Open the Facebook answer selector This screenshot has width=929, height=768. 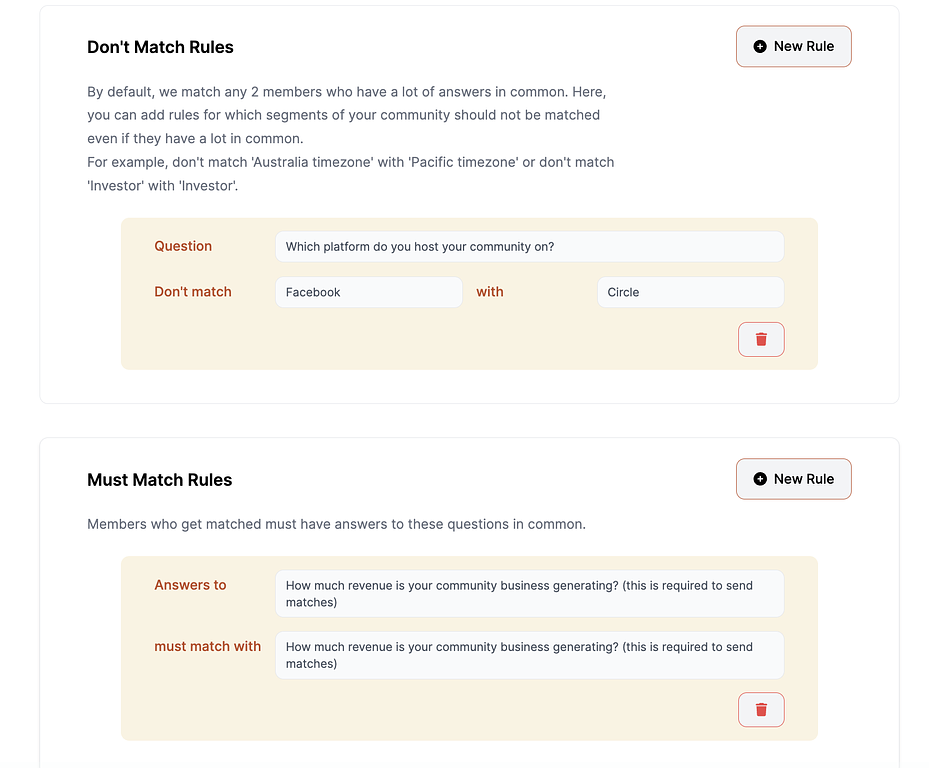tap(369, 292)
